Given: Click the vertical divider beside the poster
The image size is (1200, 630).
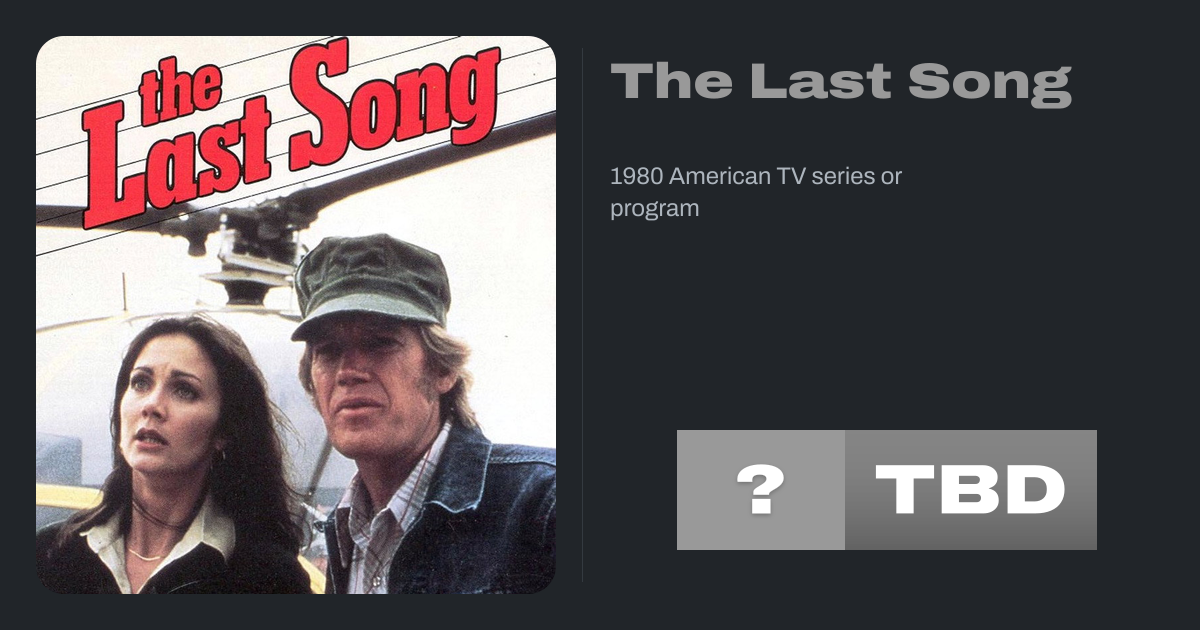Looking at the screenshot, I should (583, 315).
